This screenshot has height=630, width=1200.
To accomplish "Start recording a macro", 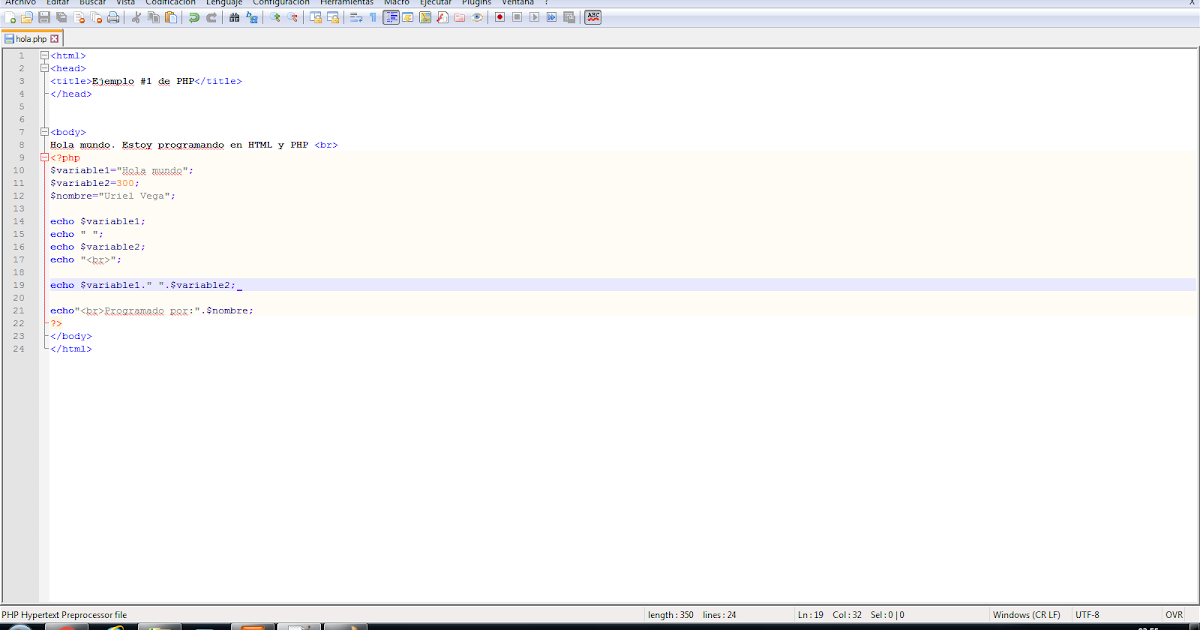I will (500, 17).
